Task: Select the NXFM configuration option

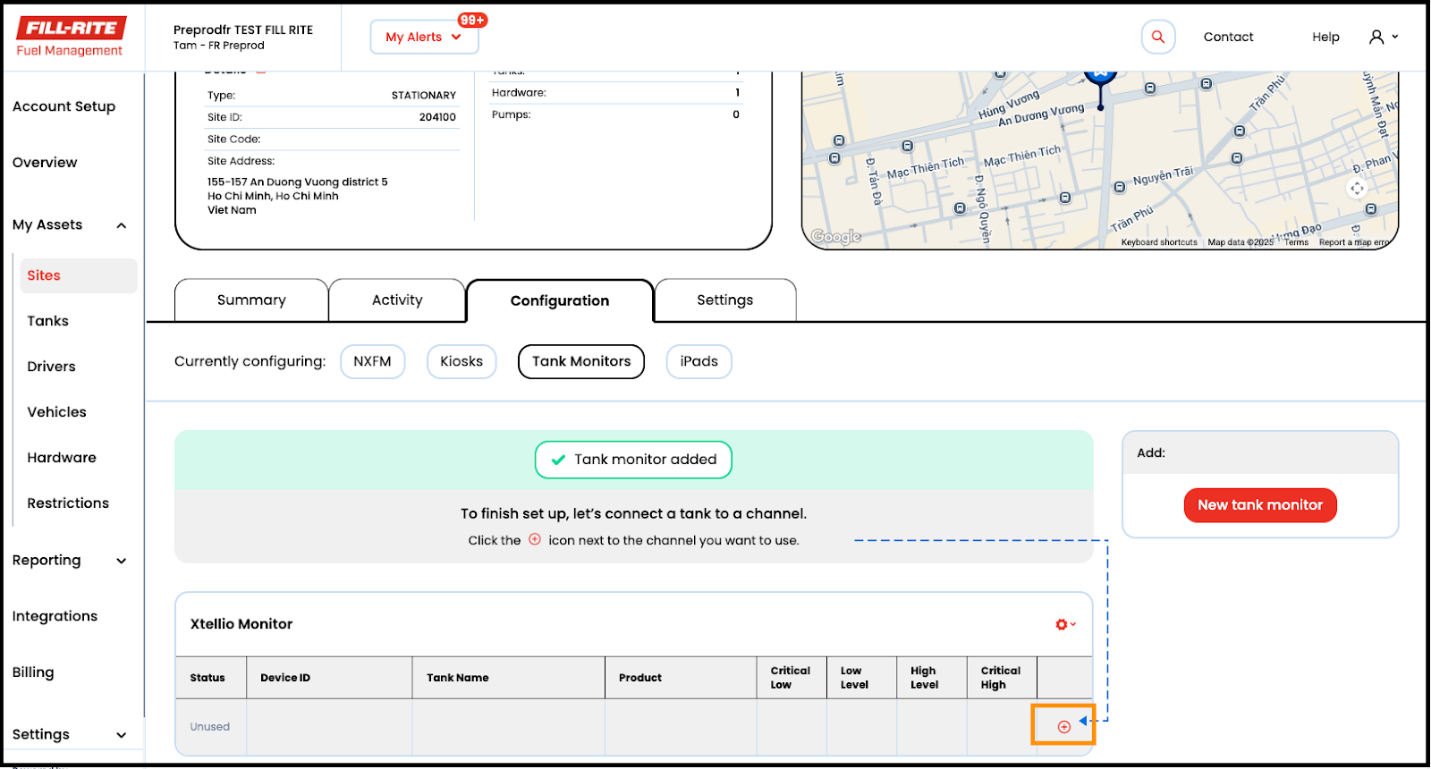Action: (x=372, y=361)
